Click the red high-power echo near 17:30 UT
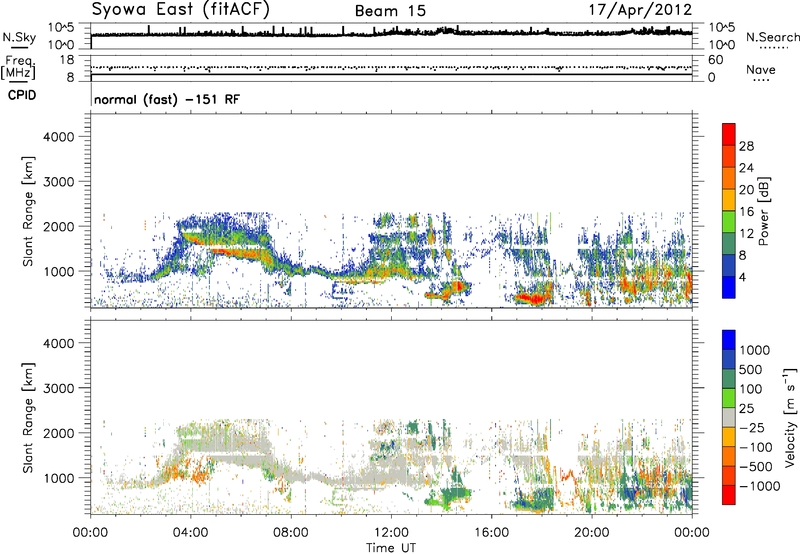The image size is (800, 554). 531,298
